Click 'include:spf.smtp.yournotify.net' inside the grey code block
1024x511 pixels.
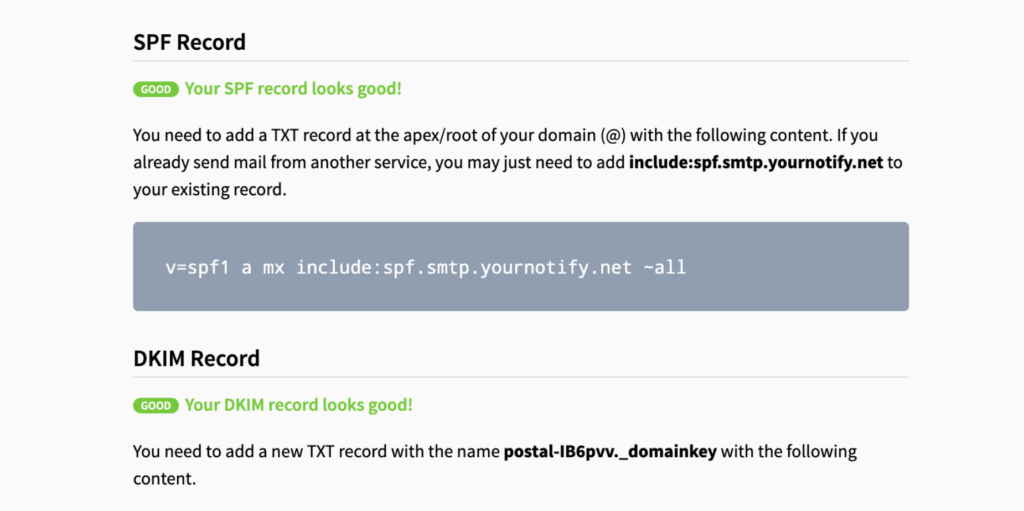pos(464,267)
